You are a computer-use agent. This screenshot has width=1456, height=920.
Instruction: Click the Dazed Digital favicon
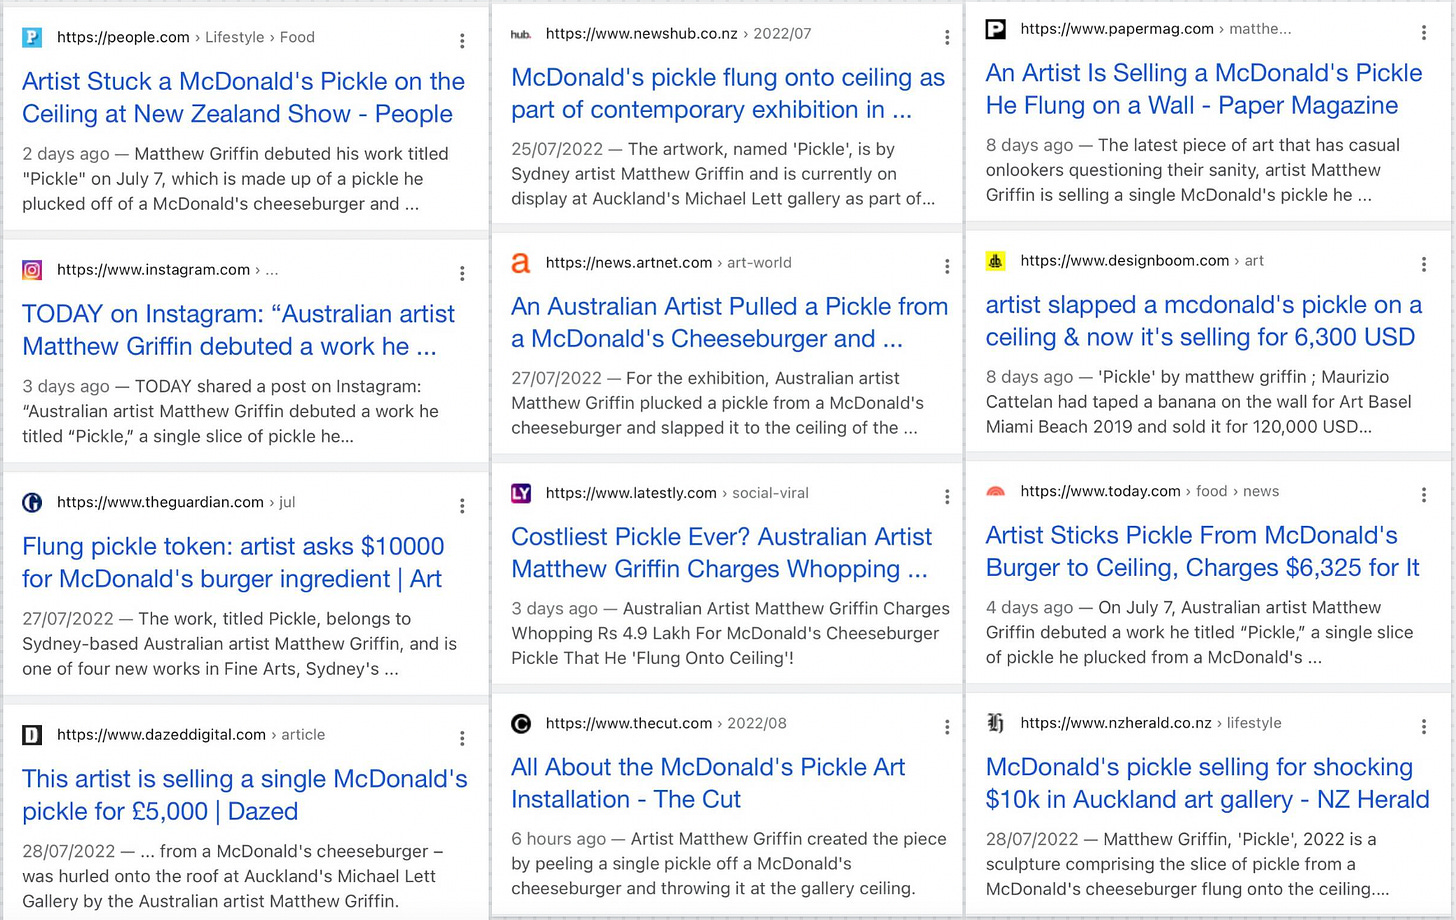pos(32,735)
